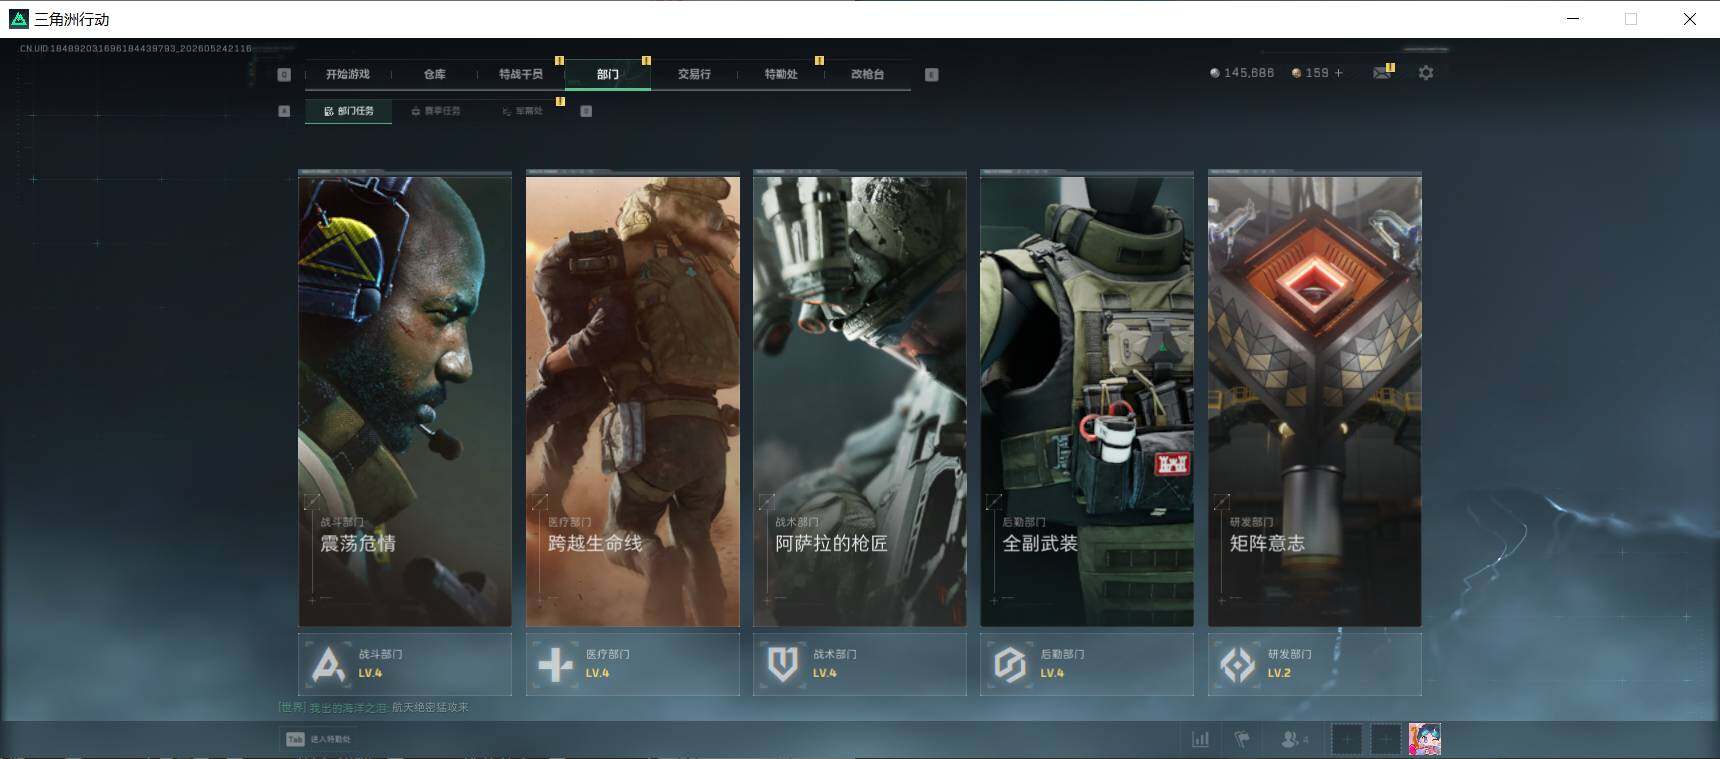Click the 145,686 currency balance
This screenshot has width=1720, height=759.
point(1249,73)
